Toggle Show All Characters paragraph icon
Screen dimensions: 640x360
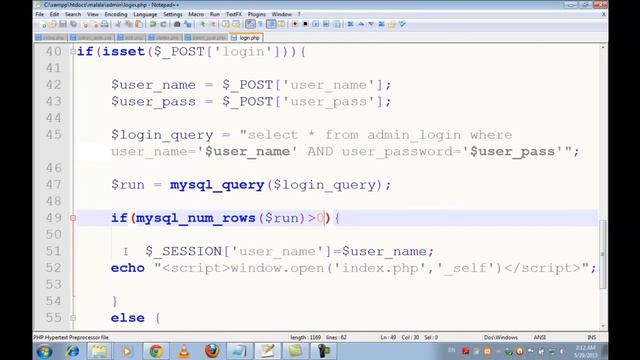260,24
